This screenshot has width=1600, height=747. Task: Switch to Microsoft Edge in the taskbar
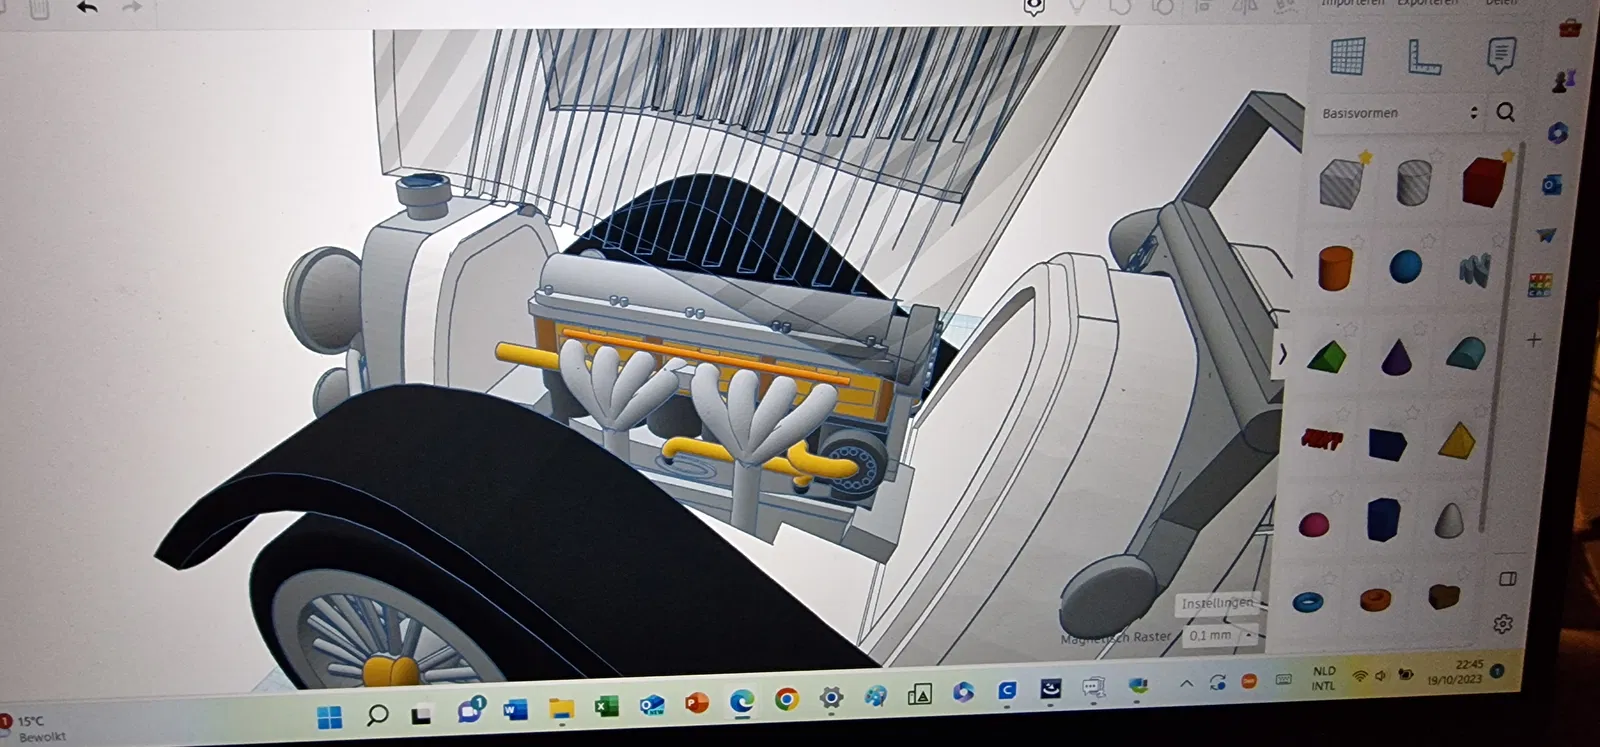click(x=741, y=701)
